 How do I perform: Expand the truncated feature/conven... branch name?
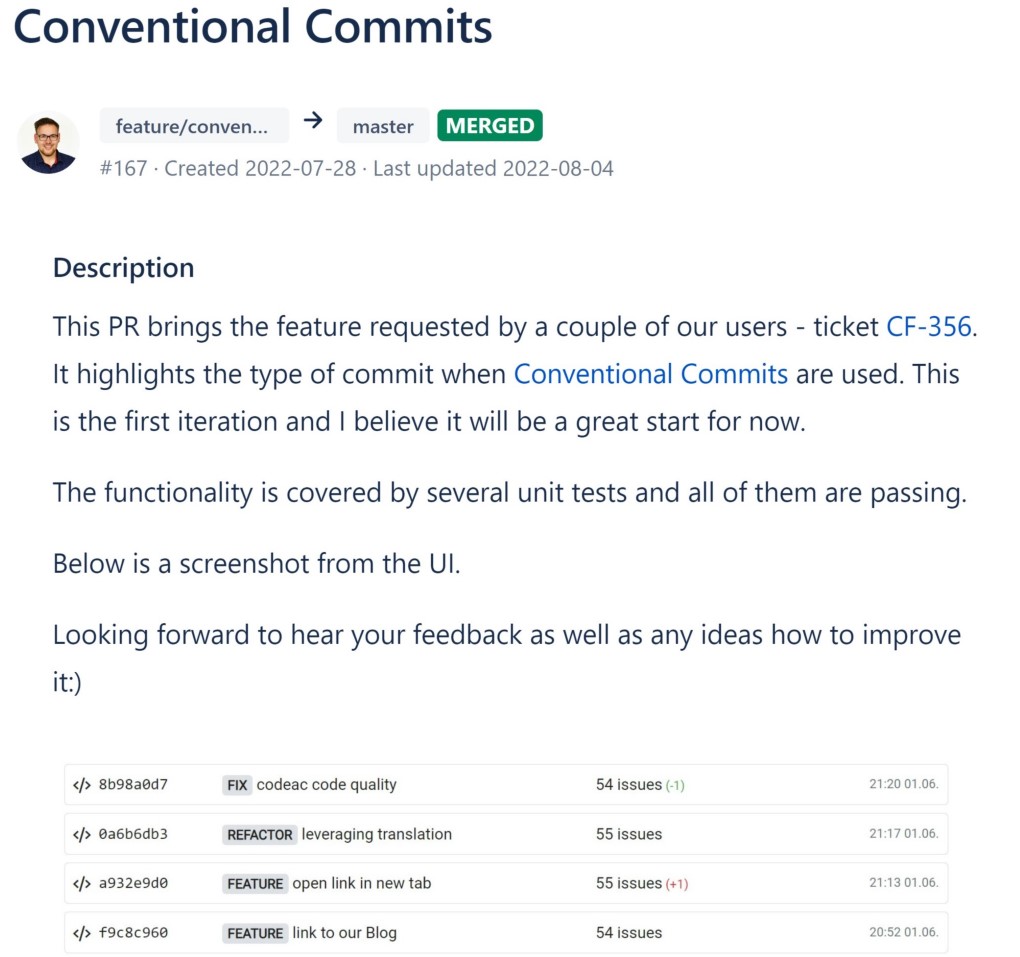pyautogui.click(x=193, y=125)
